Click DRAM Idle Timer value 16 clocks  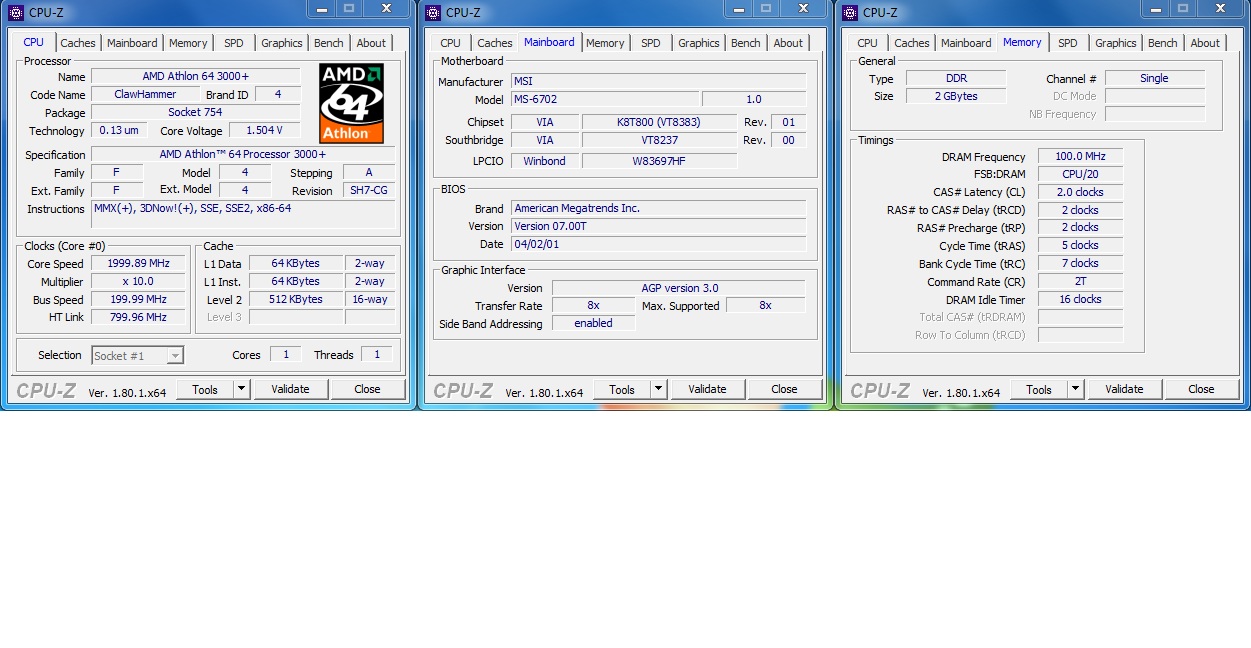tap(1080, 299)
